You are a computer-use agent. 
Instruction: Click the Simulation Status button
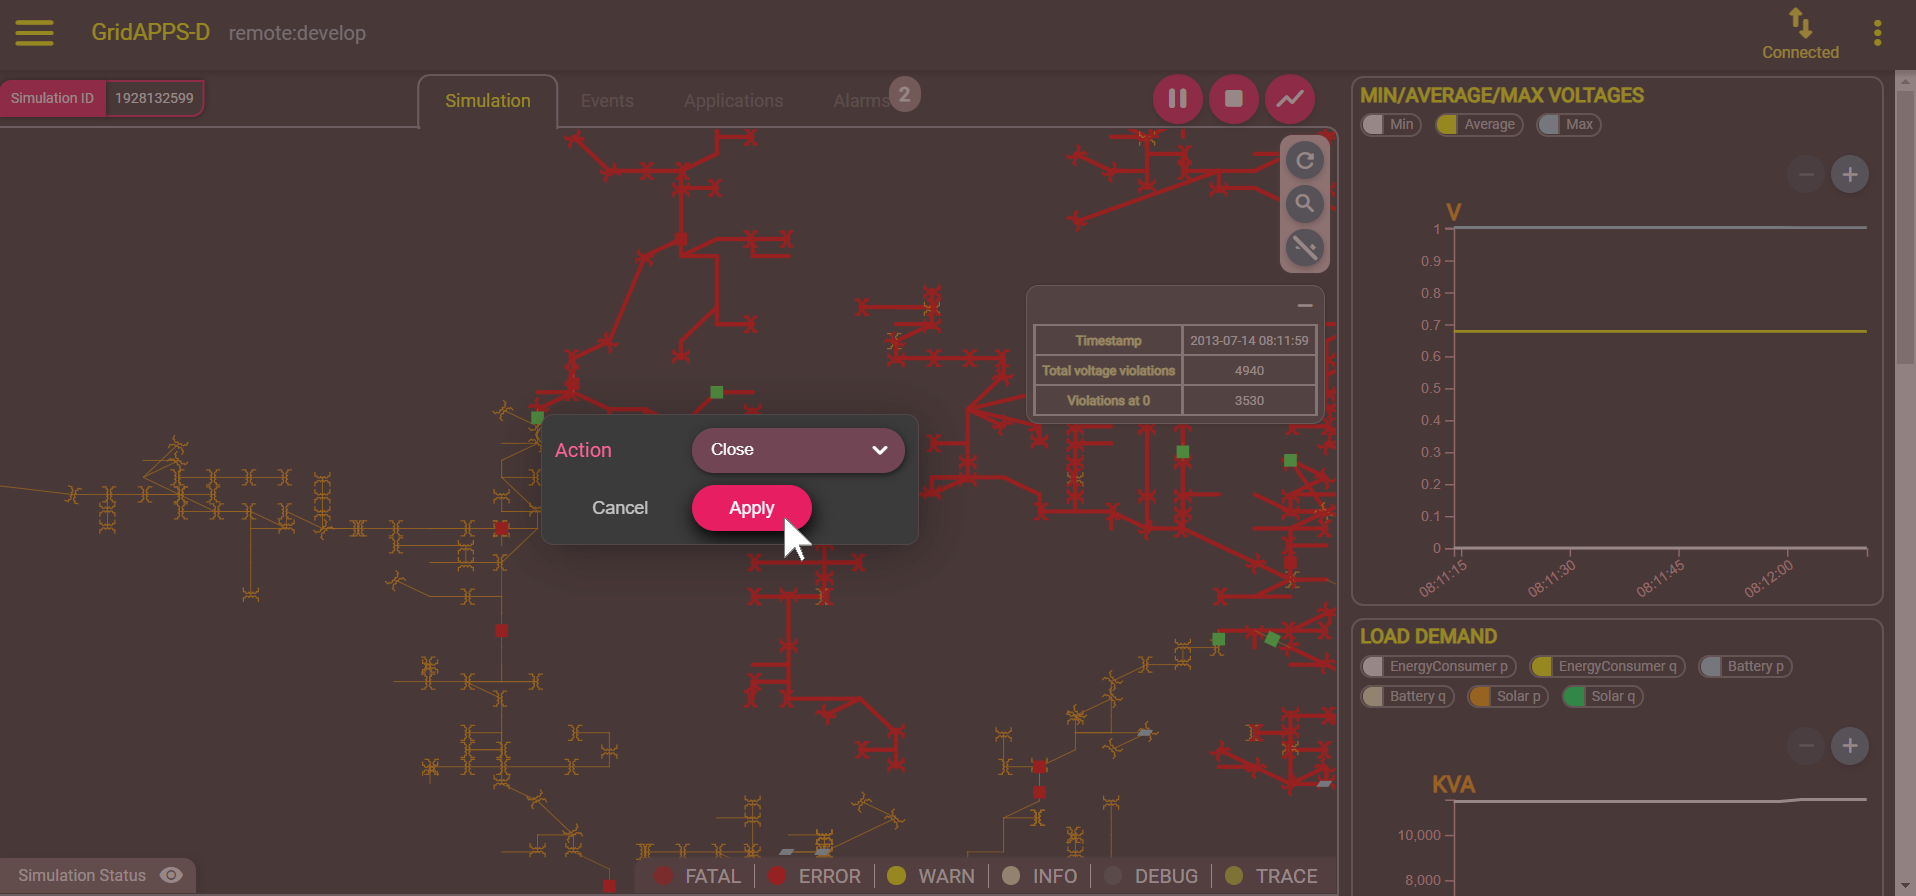point(98,875)
